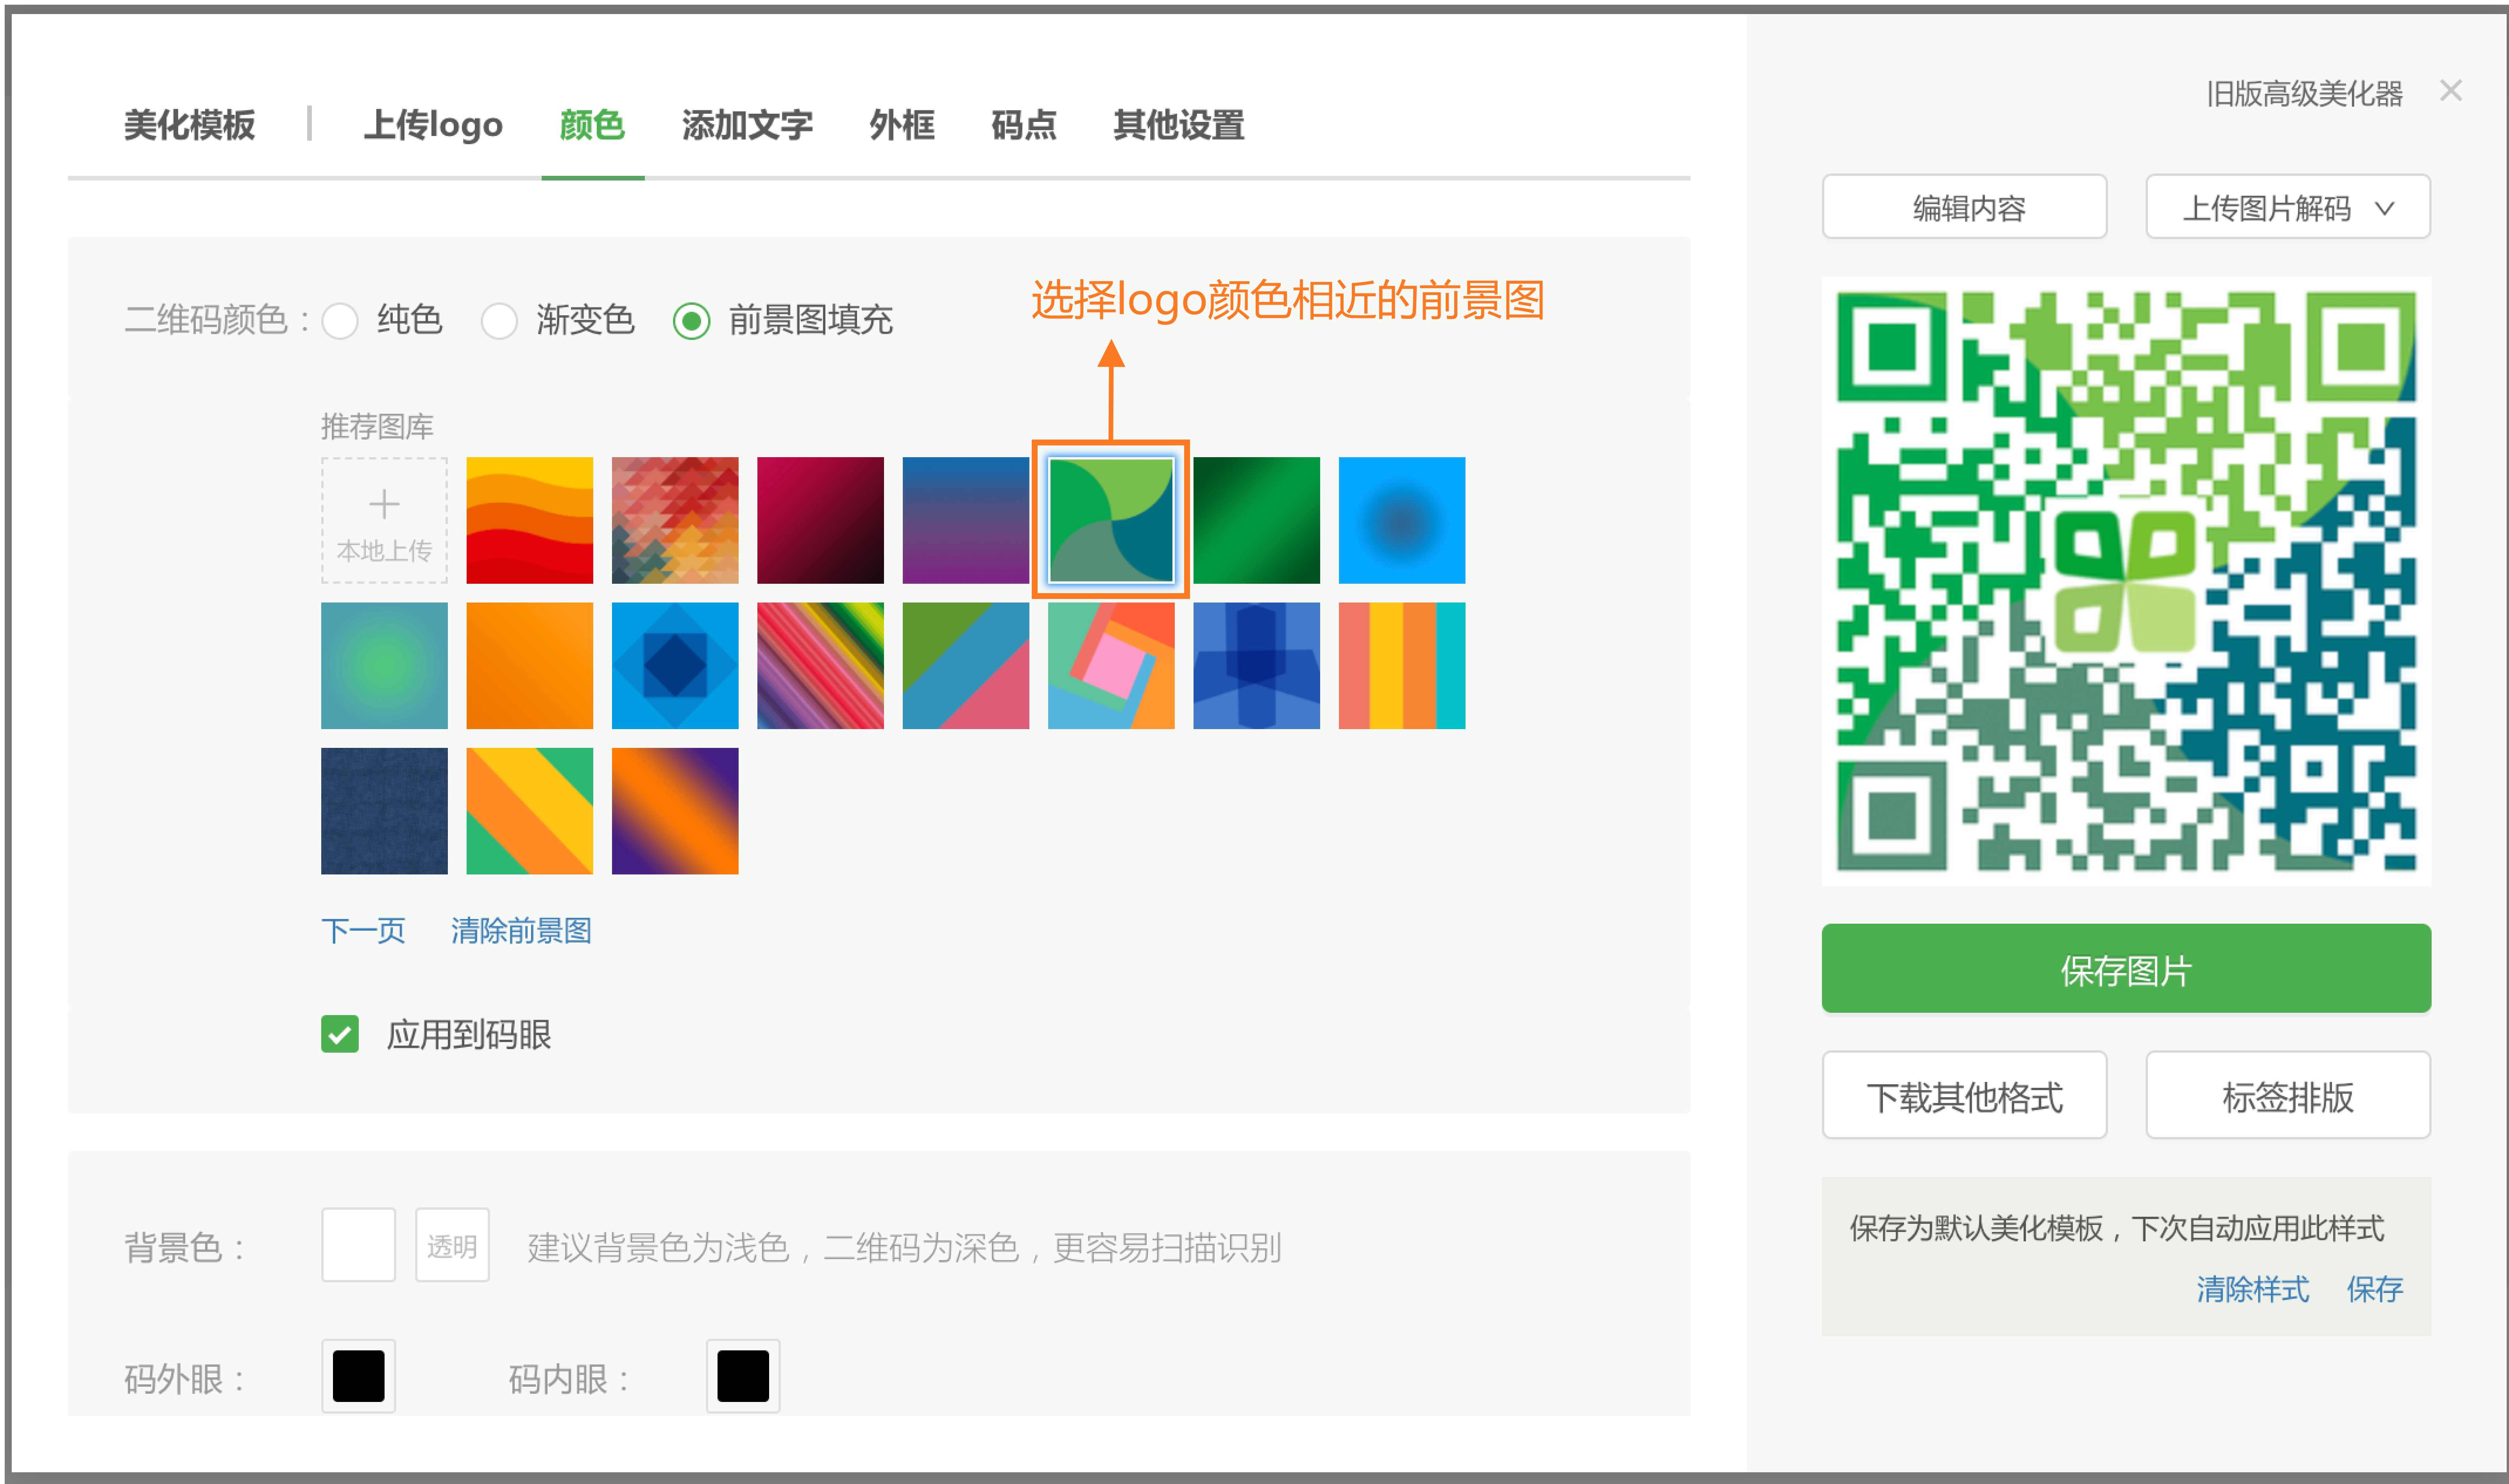This screenshot has width=2509, height=1484.
Task: Switch to 其他设置 tab
Action: (1179, 126)
